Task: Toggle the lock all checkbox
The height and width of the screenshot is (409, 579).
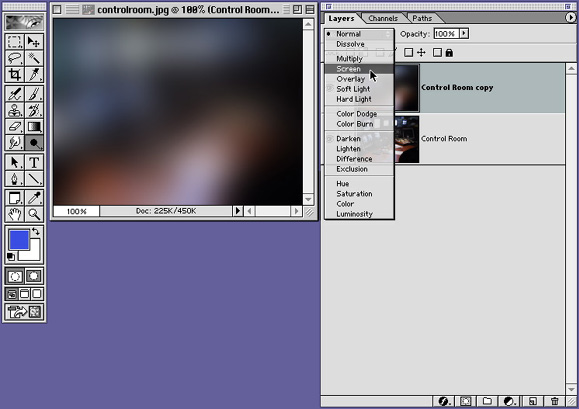Action: (x=437, y=53)
